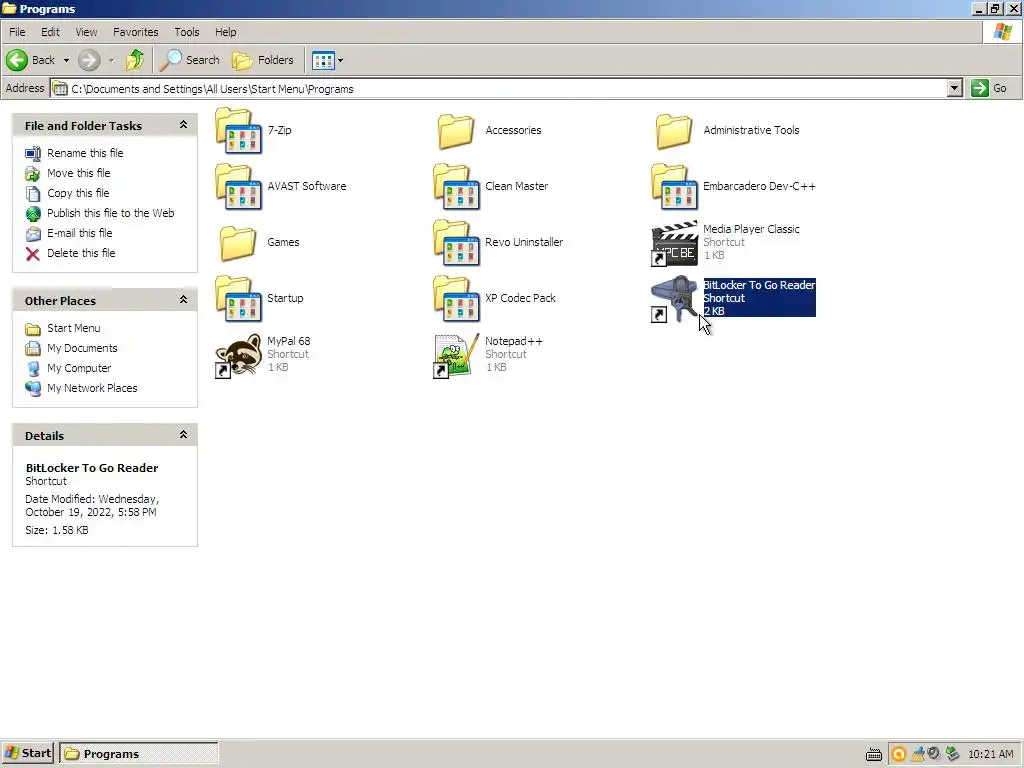Open the Favorites menu
The height and width of the screenshot is (768, 1024).
click(136, 32)
